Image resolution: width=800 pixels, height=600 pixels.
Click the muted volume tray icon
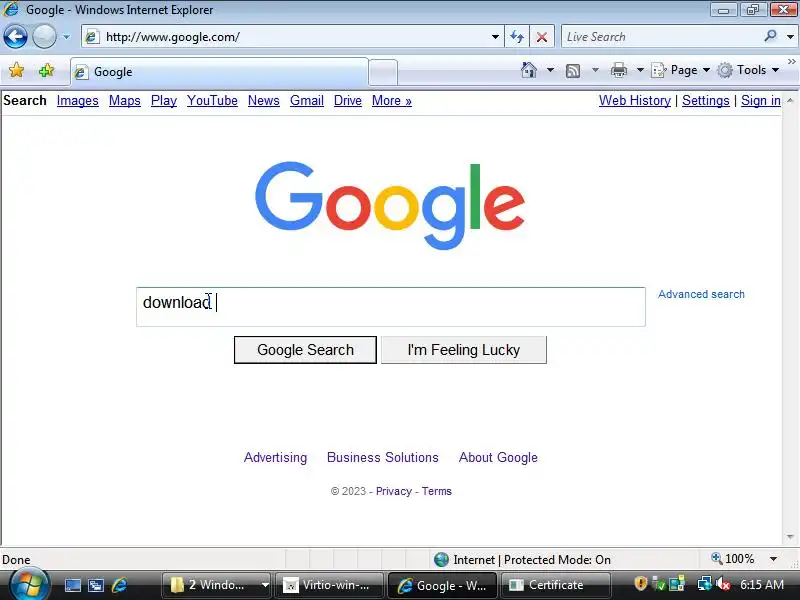tap(722, 584)
